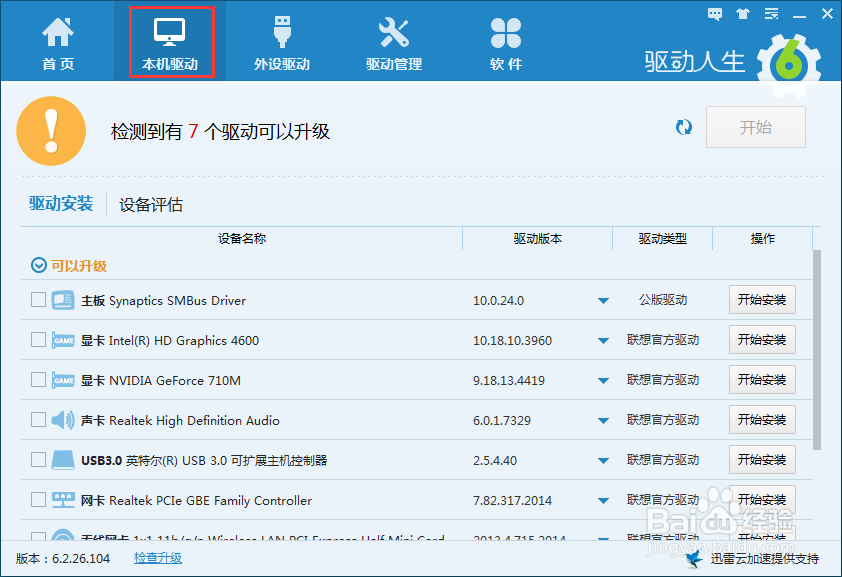Click the feedback chat icon in title bar
Screen dimensions: 842x577
(x=714, y=14)
